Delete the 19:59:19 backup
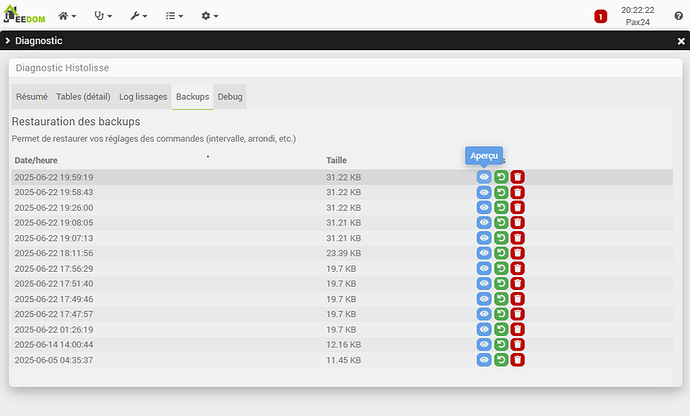This screenshot has height=416, width=690. [x=518, y=177]
